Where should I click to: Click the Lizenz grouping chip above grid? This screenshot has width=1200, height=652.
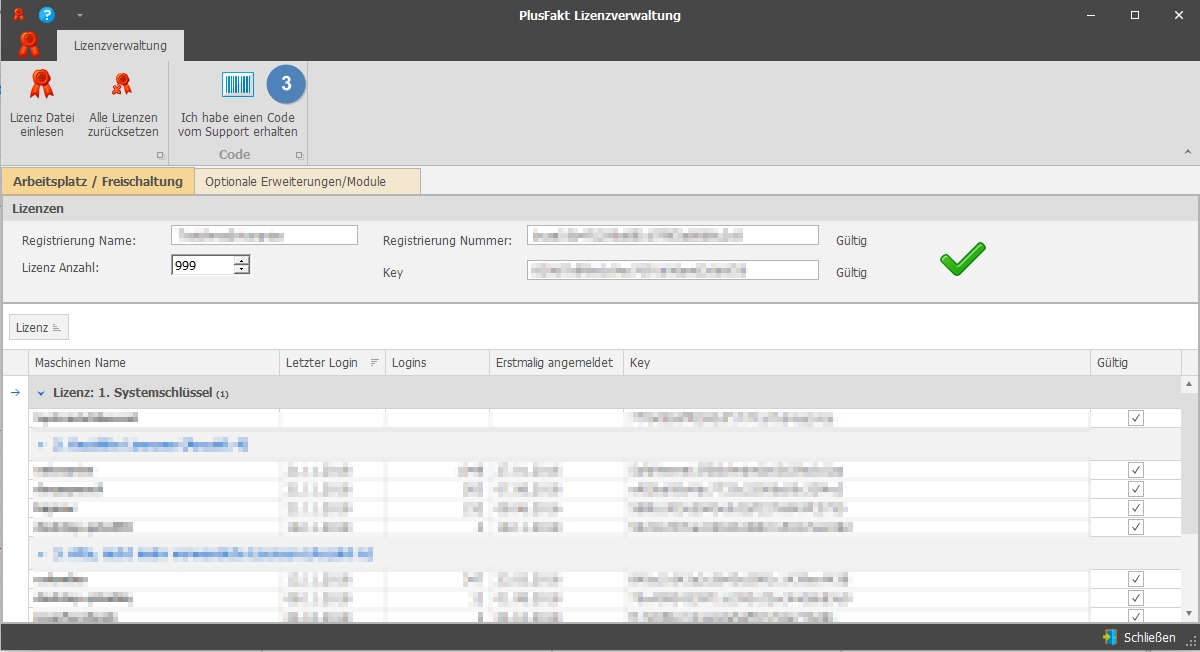(39, 327)
